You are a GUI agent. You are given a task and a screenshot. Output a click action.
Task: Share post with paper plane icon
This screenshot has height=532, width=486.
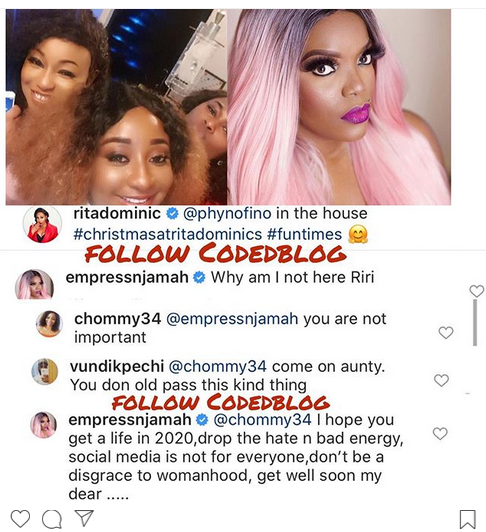point(84,518)
